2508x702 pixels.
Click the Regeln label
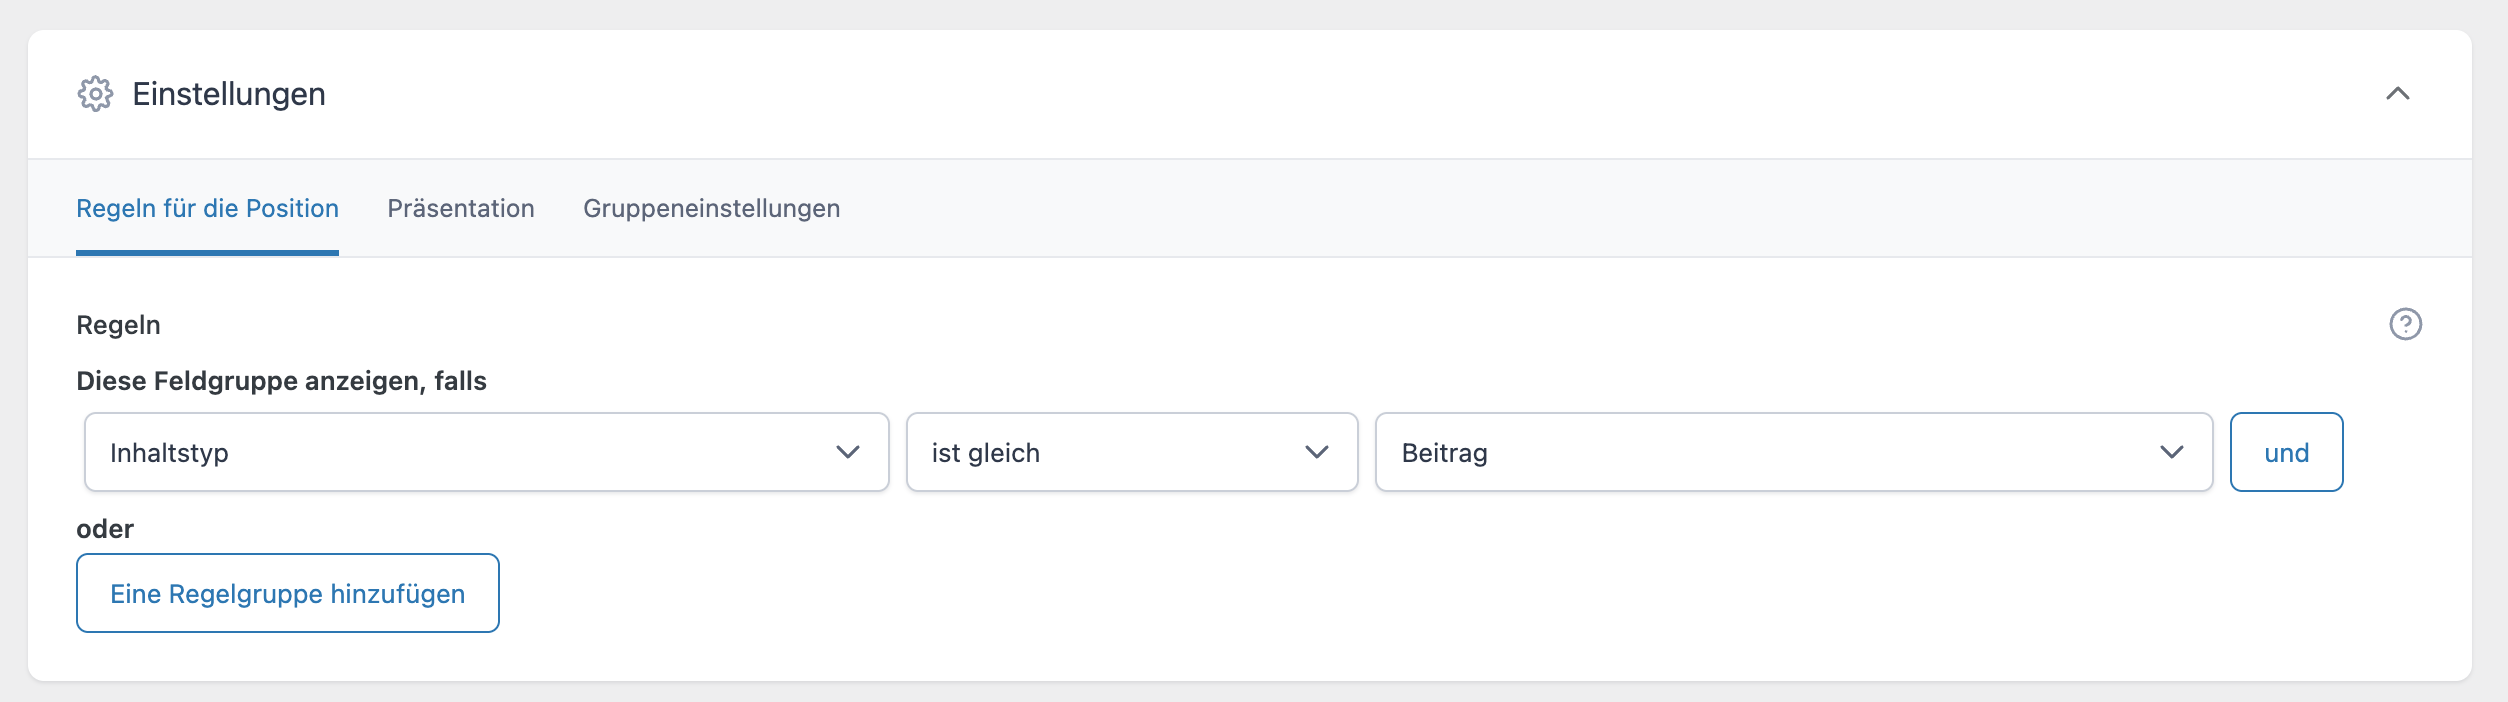tap(118, 325)
